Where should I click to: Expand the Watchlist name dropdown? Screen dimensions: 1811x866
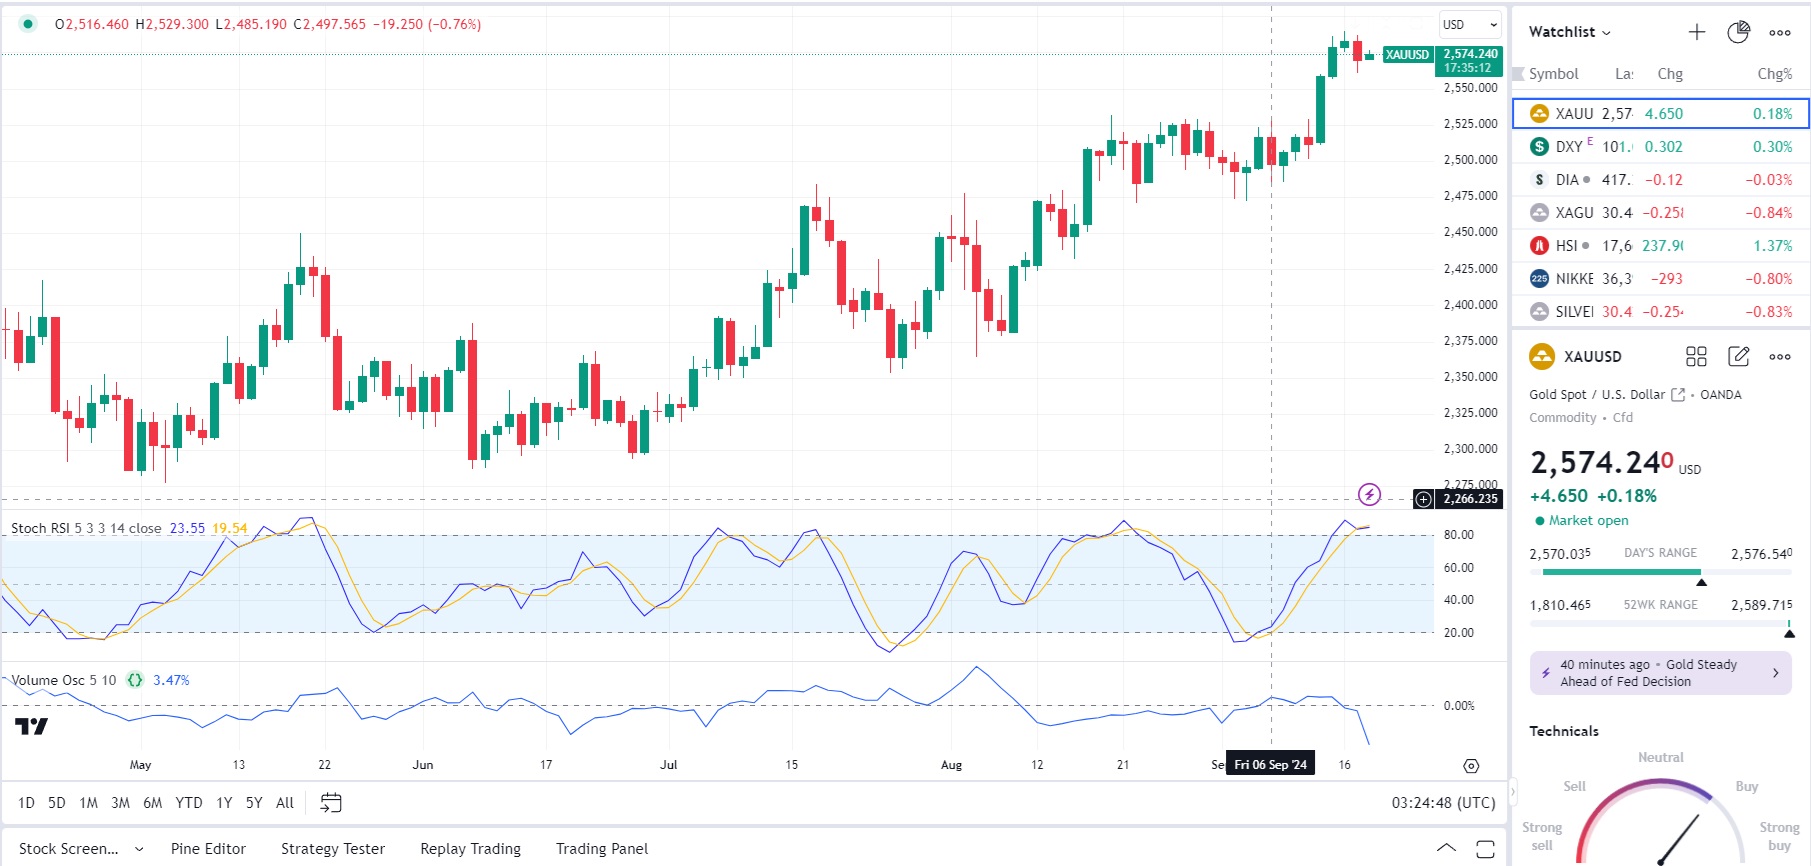tap(1570, 32)
